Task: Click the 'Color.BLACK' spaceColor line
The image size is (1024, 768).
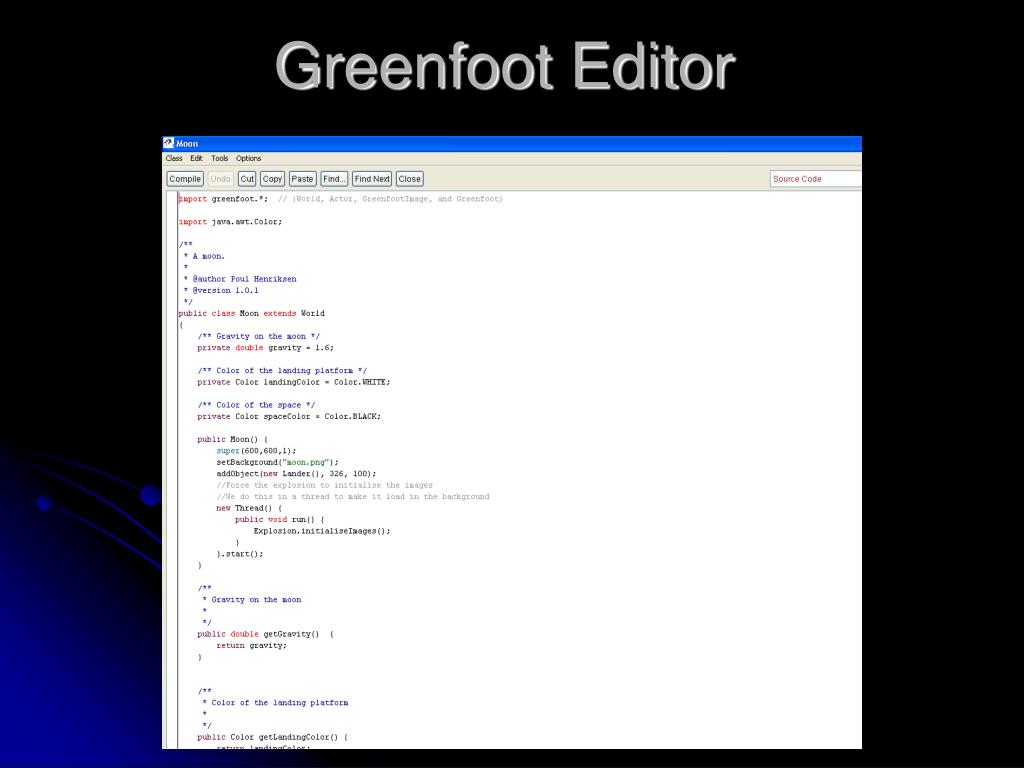Action: pos(289,416)
